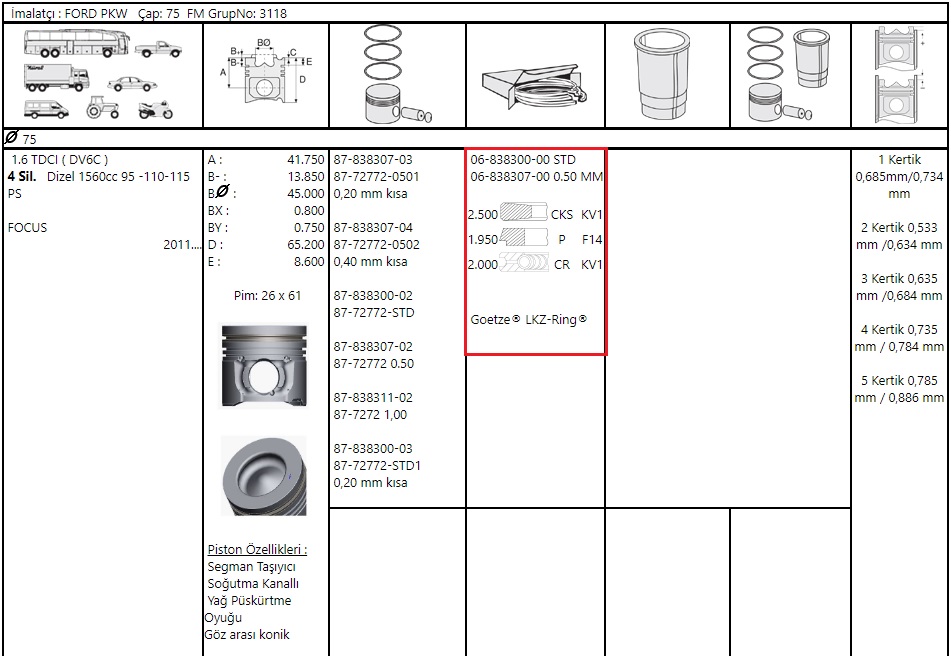Image resolution: width=951 pixels, height=656 pixels.
Task: Click the FOCUS model label
Action: pos(27,228)
